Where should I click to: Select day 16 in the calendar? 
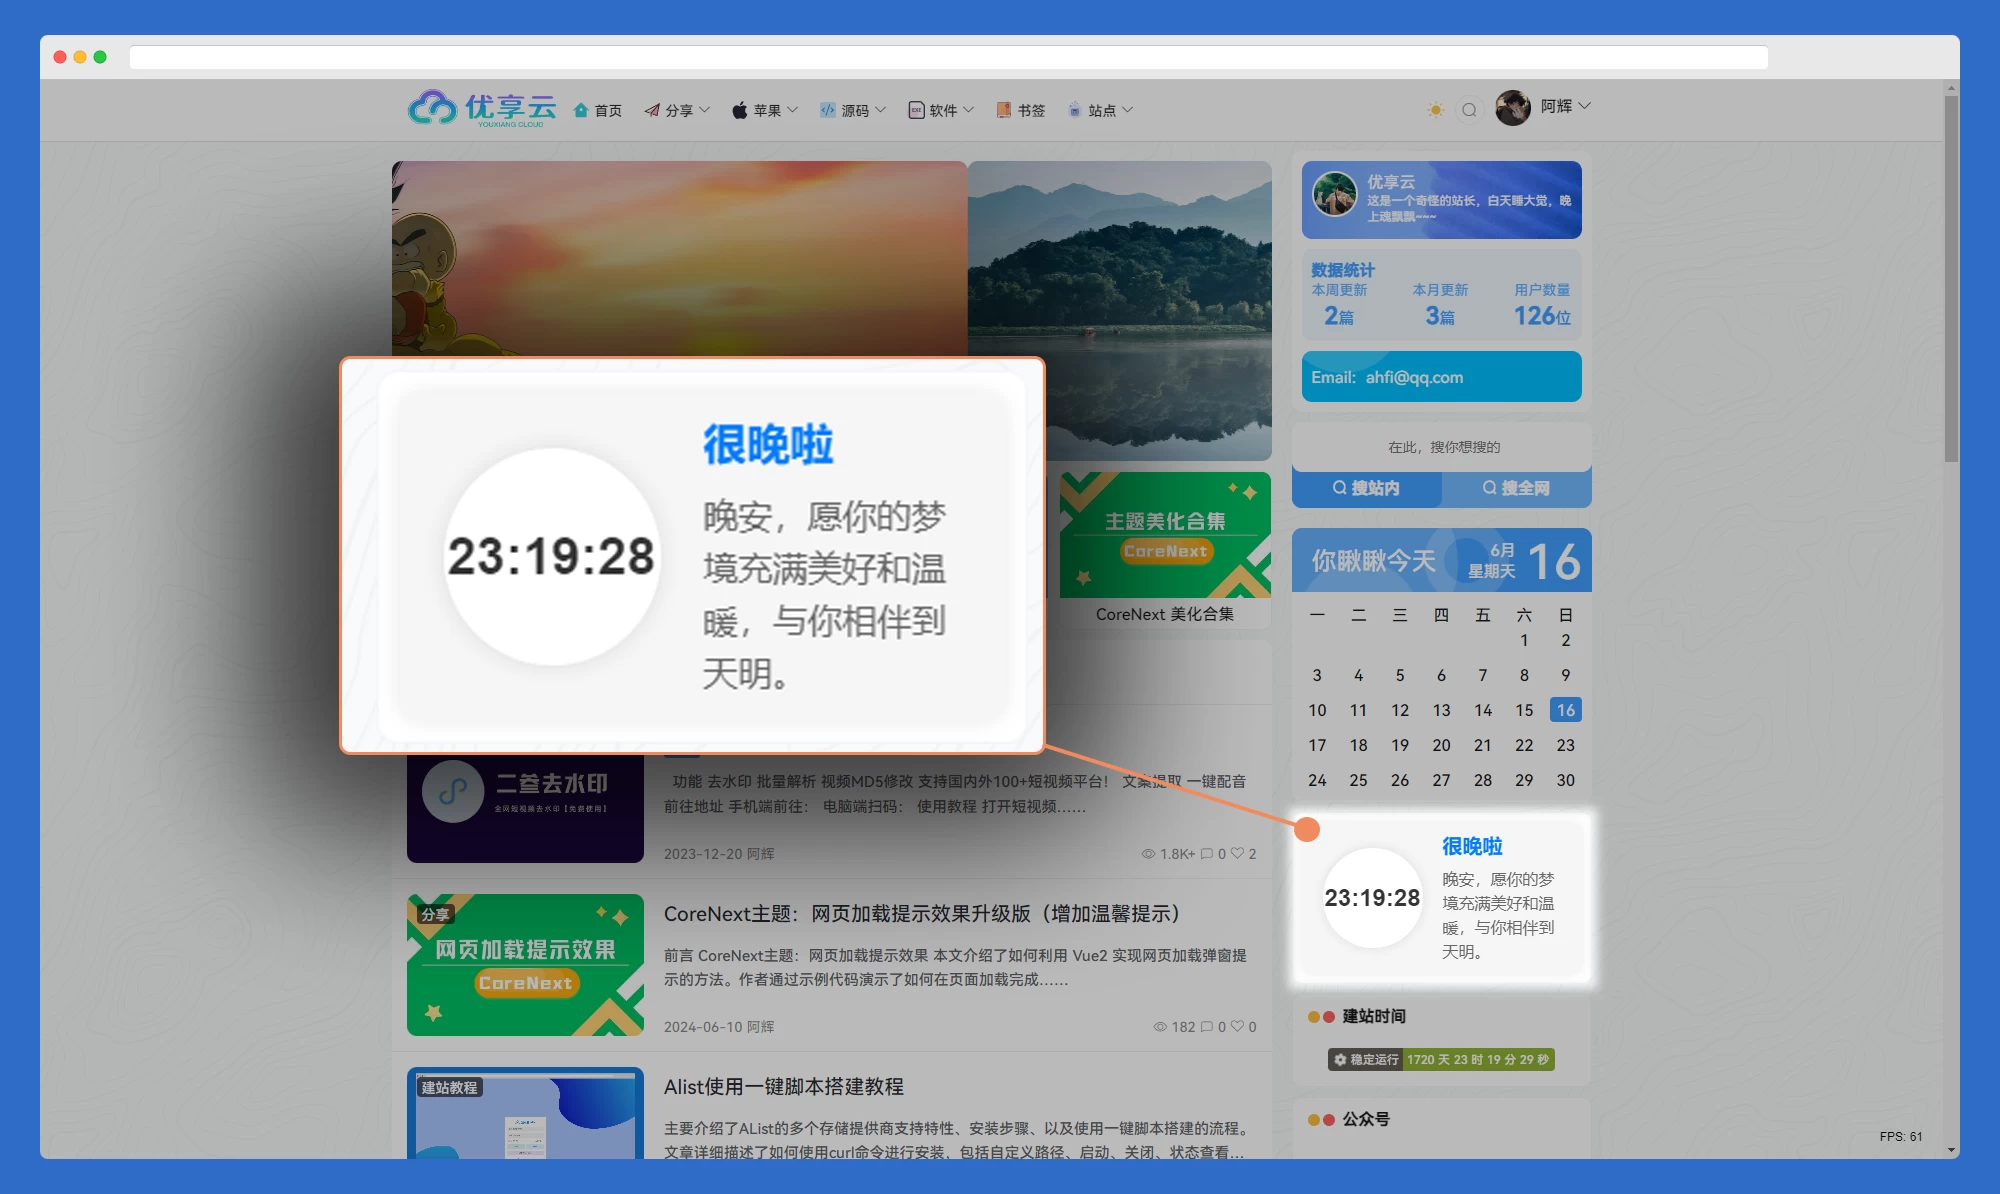coord(1565,710)
